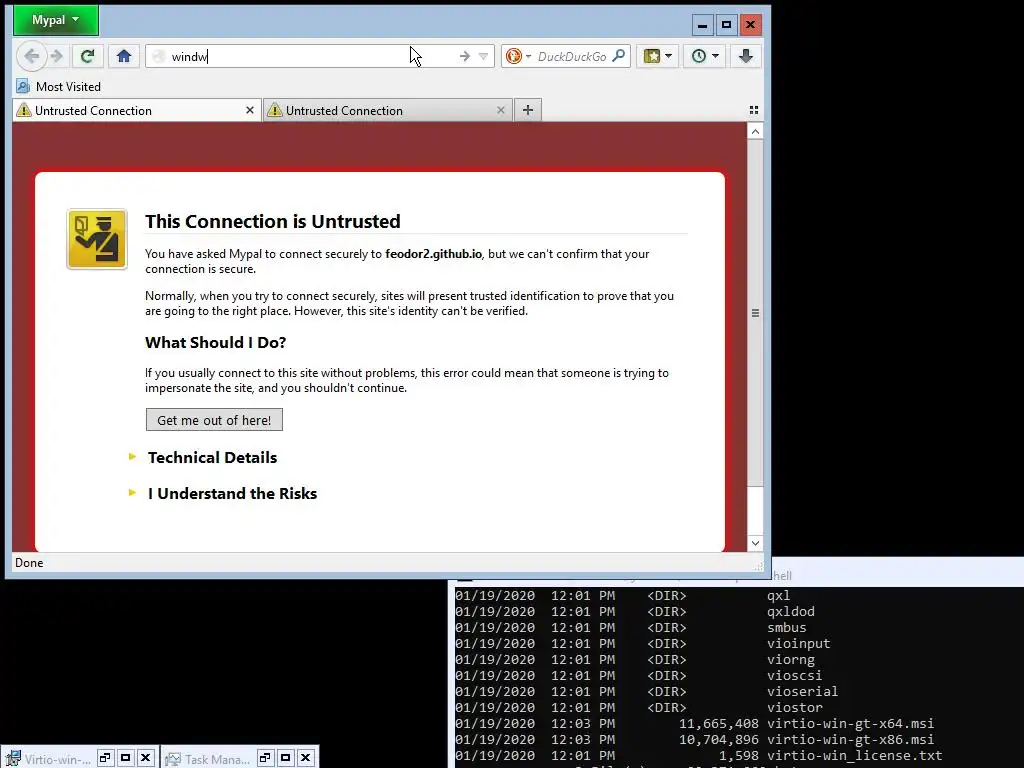The width and height of the screenshot is (1024, 768).
Task: Click 'virtio-win-gt-x64.msi' in the console
Action: click(x=850, y=723)
